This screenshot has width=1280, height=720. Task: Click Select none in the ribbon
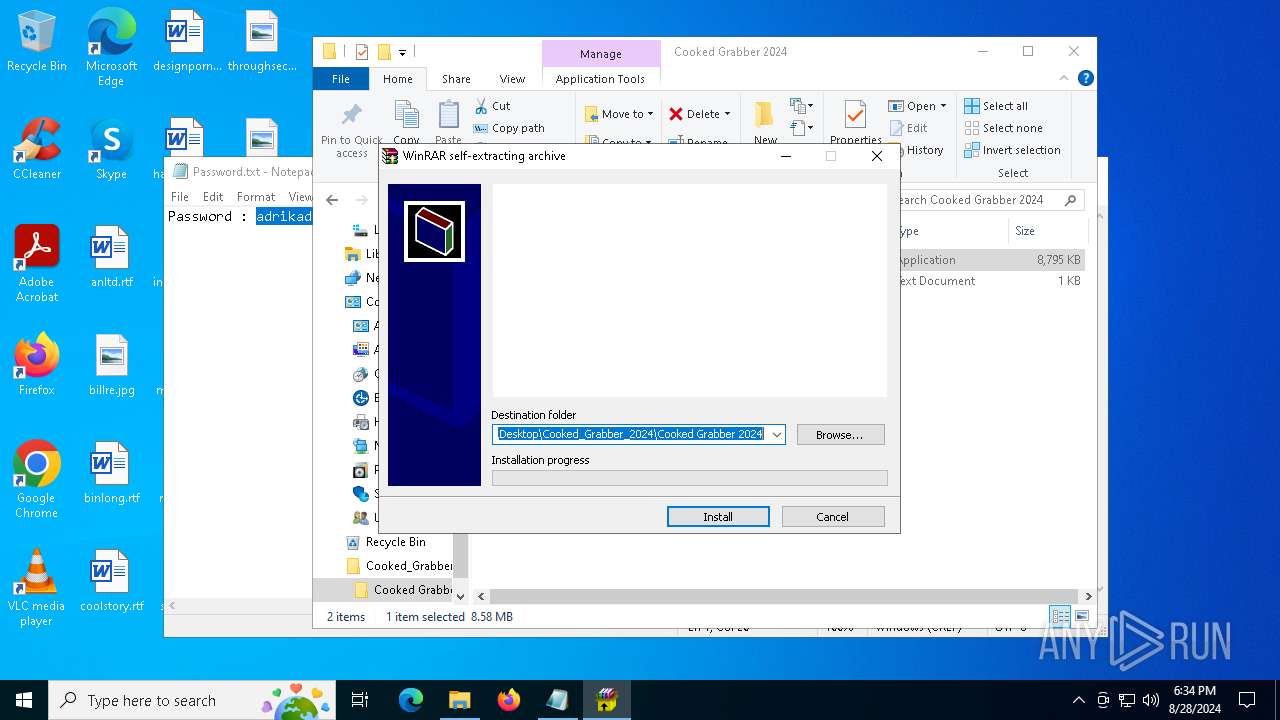1003,128
